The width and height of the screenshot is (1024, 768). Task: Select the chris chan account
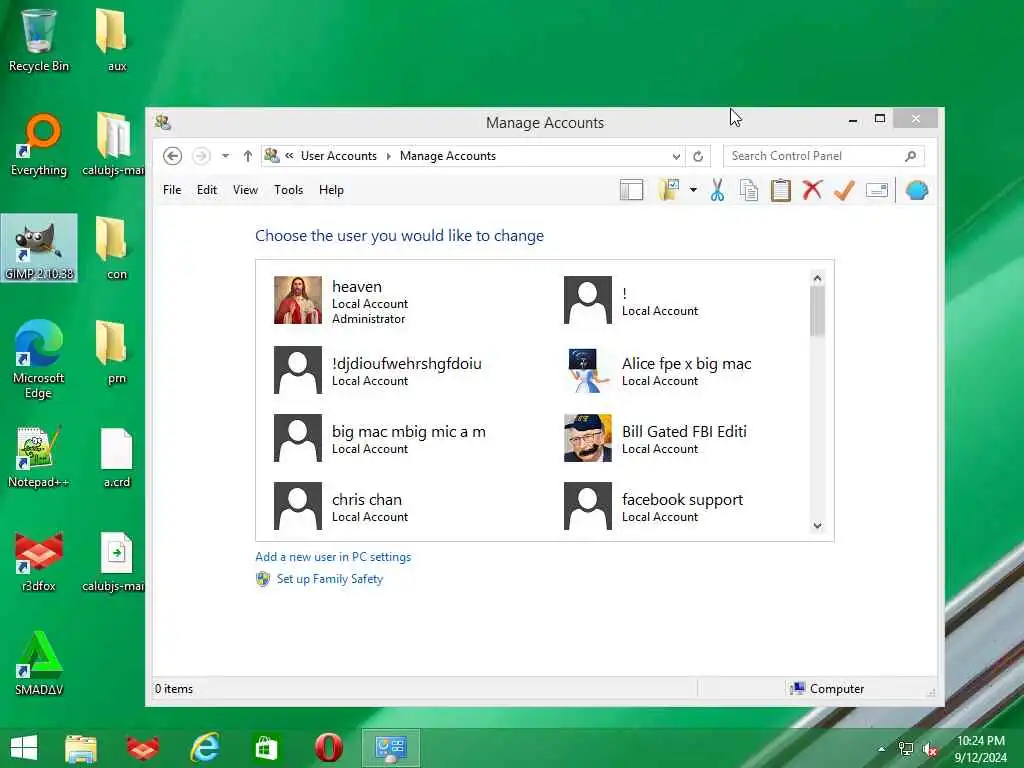pyautogui.click(x=341, y=506)
